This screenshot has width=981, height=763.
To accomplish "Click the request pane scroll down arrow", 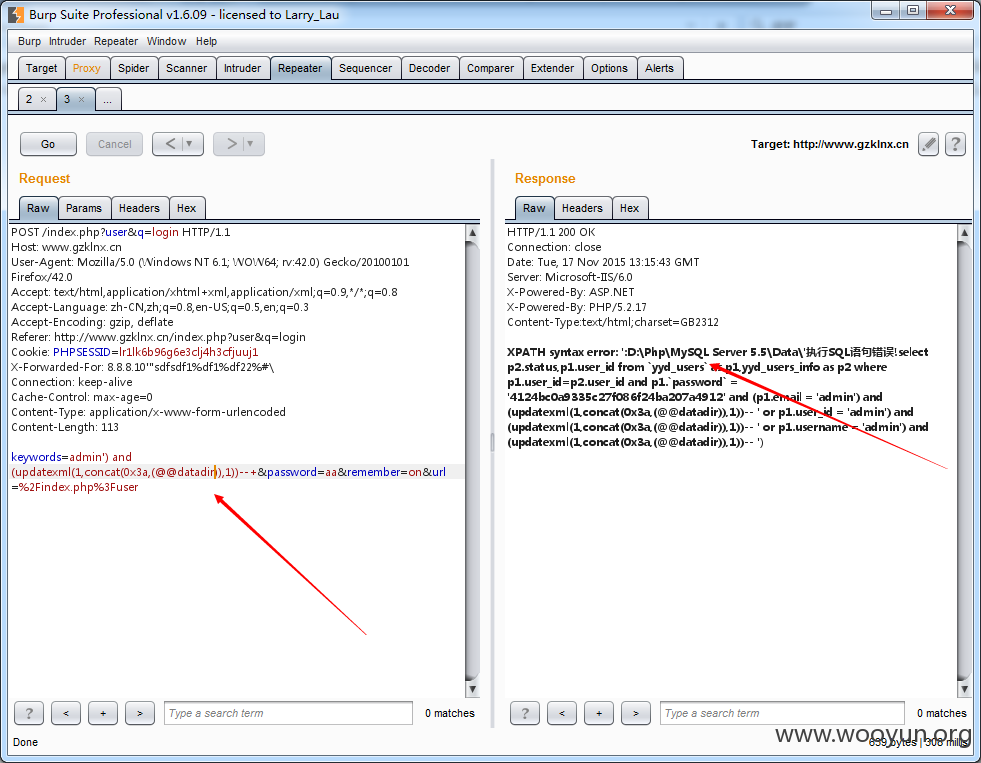I will click(x=473, y=689).
